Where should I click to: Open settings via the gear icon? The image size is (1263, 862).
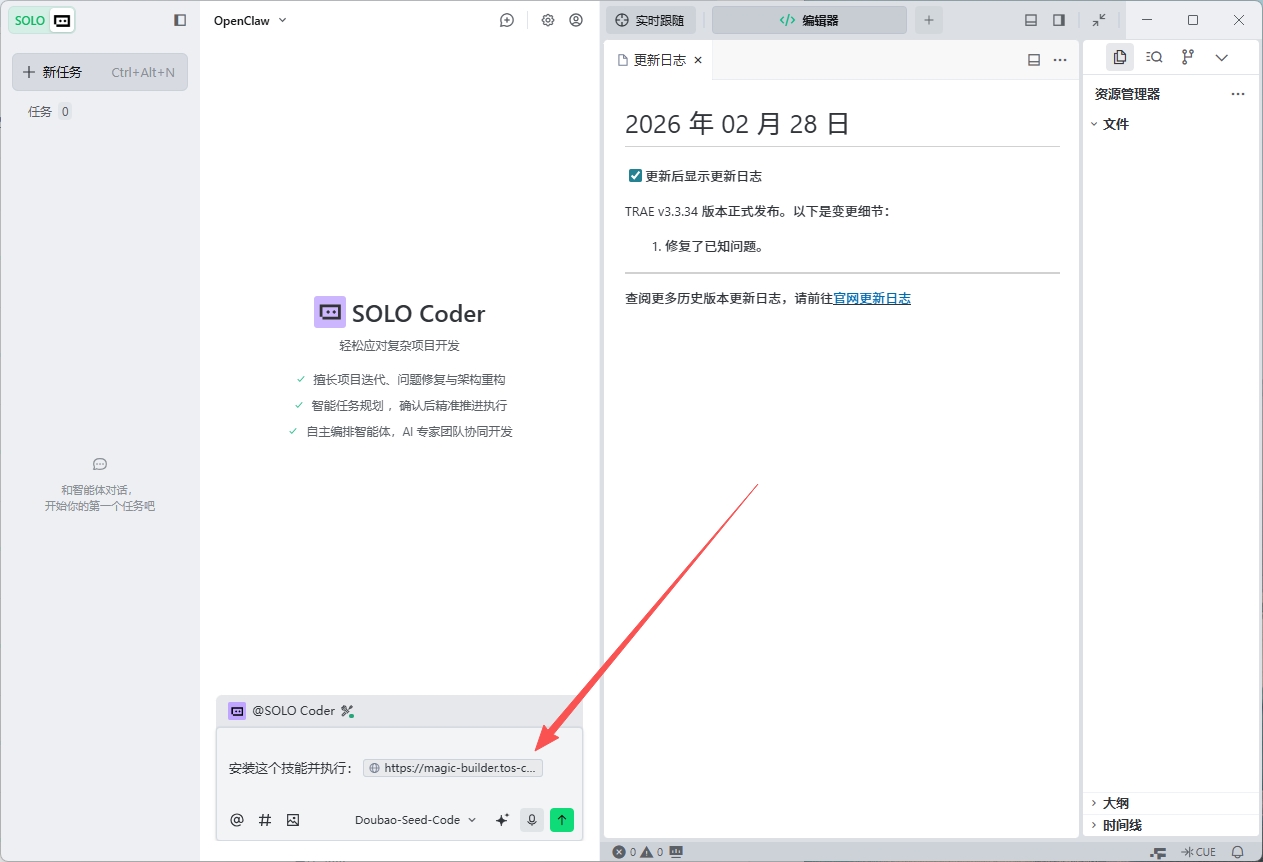click(548, 20)
